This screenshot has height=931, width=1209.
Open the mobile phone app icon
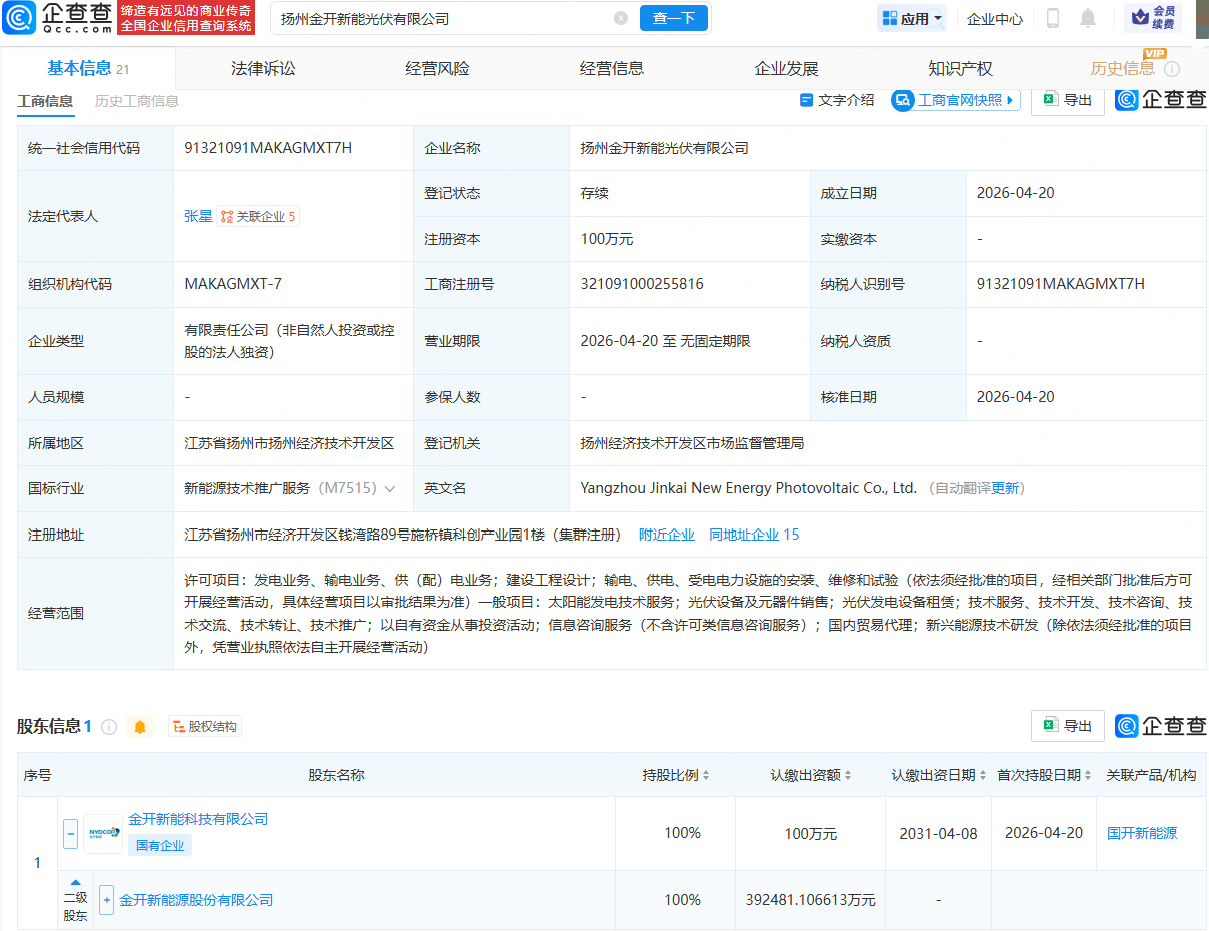click(x=1053, y=18)
